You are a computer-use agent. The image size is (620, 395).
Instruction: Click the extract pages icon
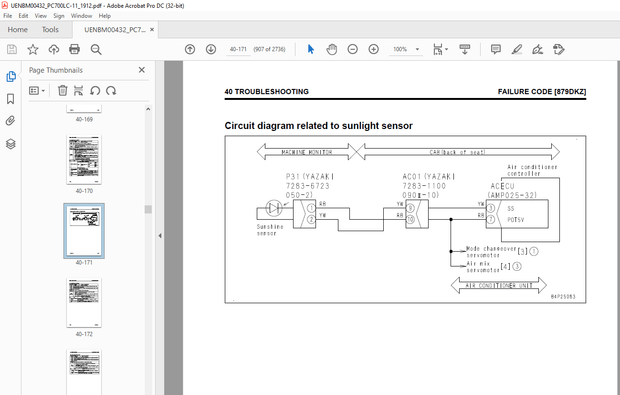(x=79, y=91)
